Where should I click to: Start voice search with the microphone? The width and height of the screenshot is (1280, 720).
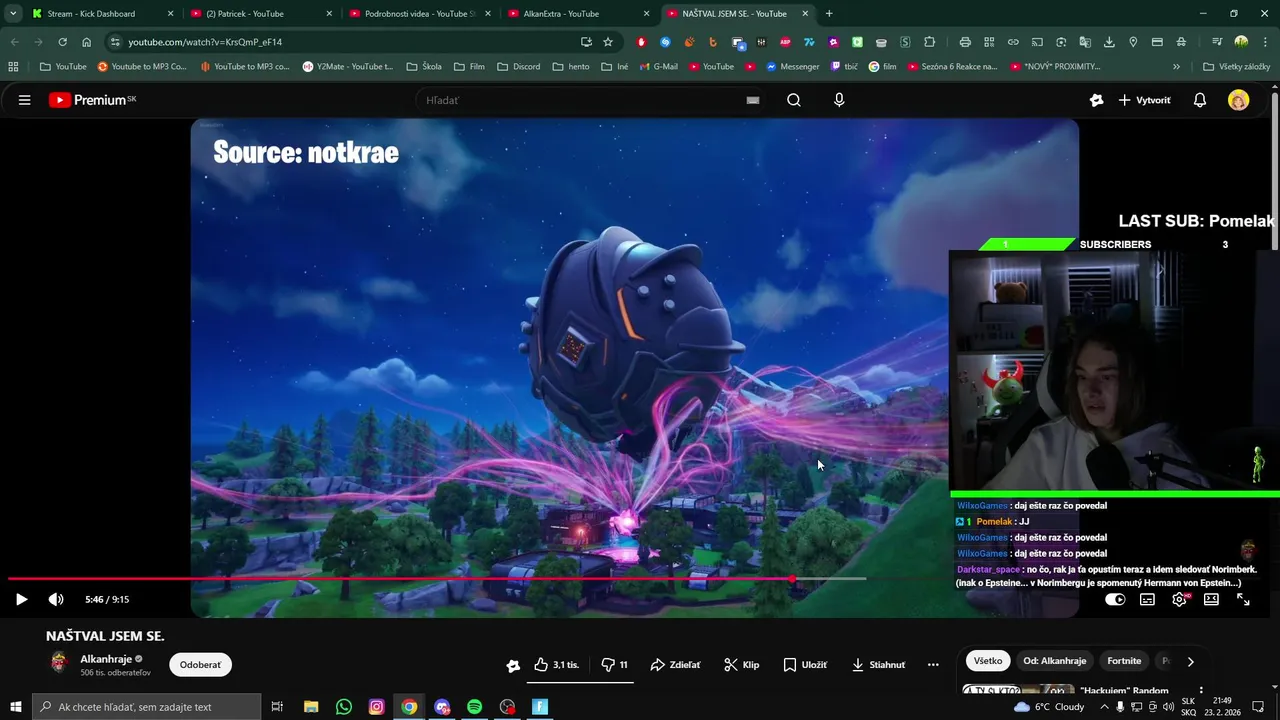pyautogui.click(x=839, y=100)
